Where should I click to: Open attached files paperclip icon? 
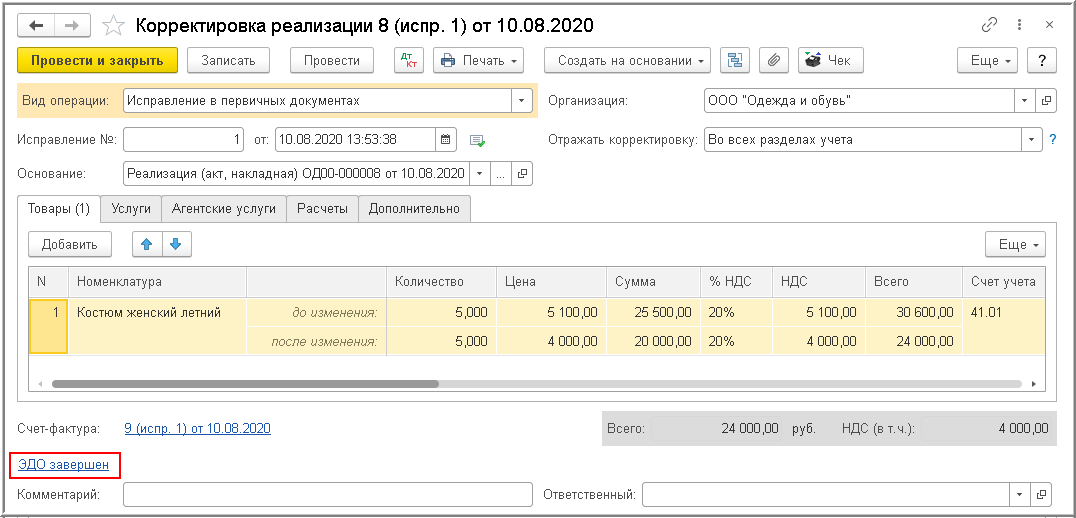[x=772, y=61]
